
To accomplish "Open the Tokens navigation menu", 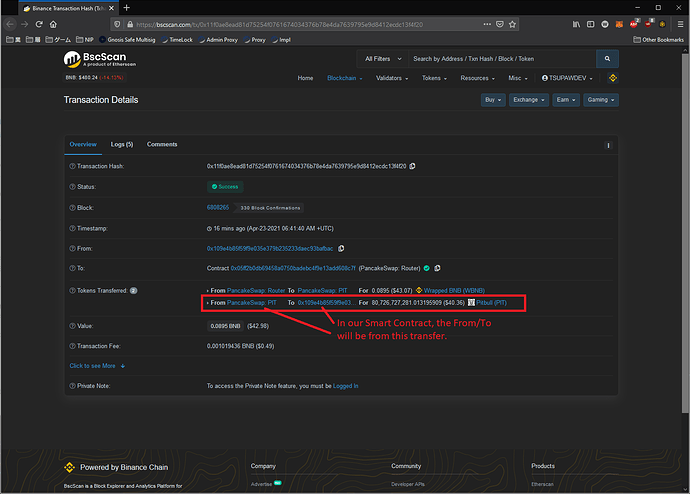I will coord(434,78).
